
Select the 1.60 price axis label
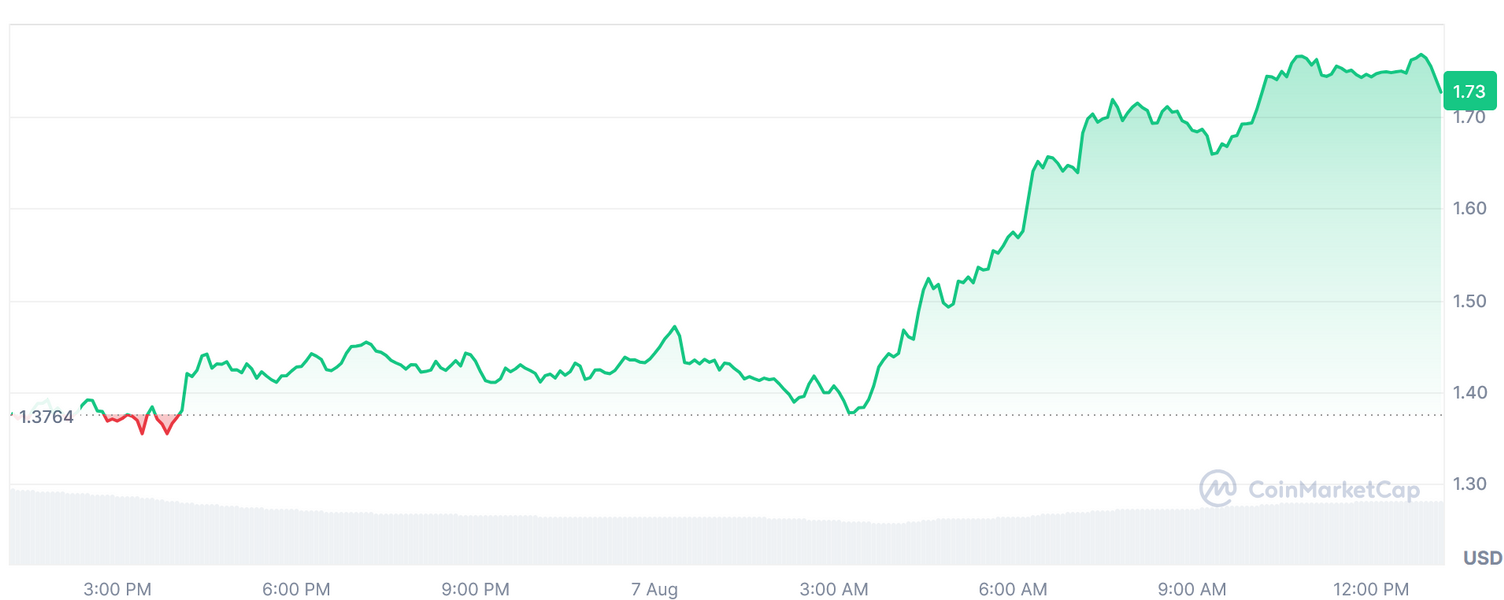click(x=1468, y=209)
